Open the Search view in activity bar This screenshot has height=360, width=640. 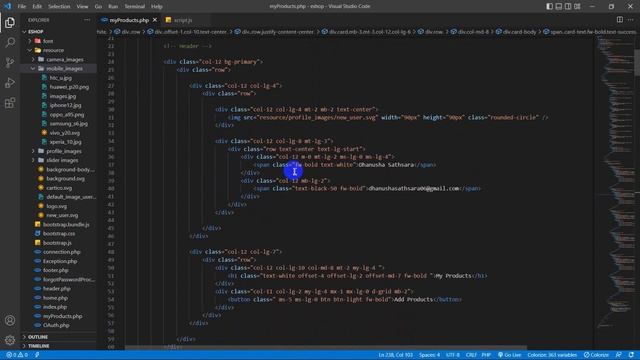click(10, 42)
